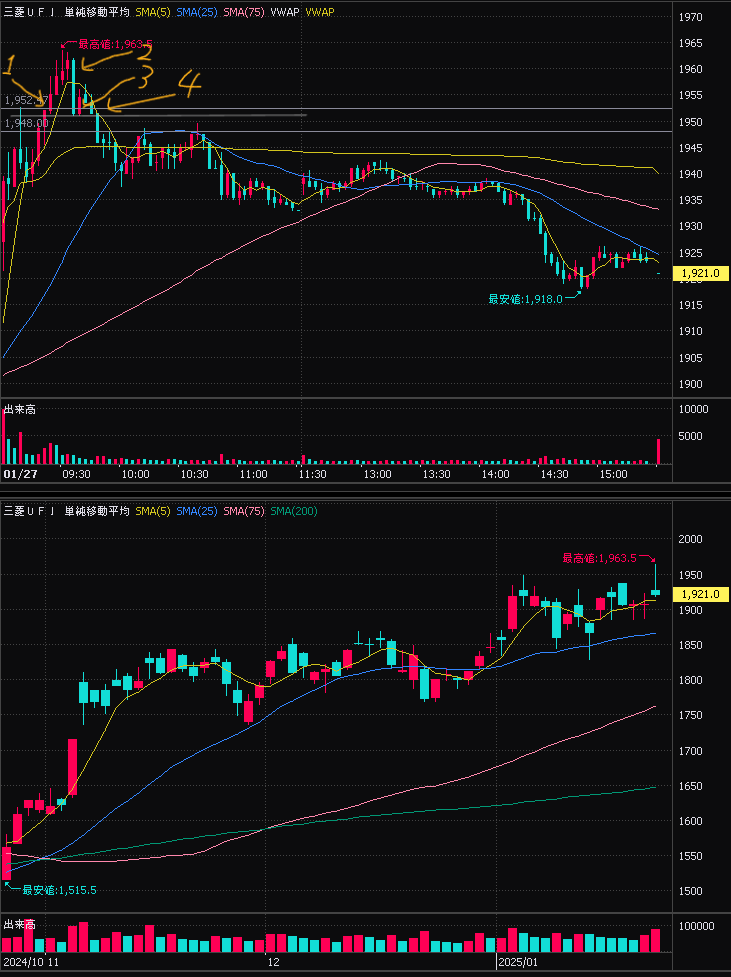Click 単純移動平均 label in the daily chart

tap(97, 511)
